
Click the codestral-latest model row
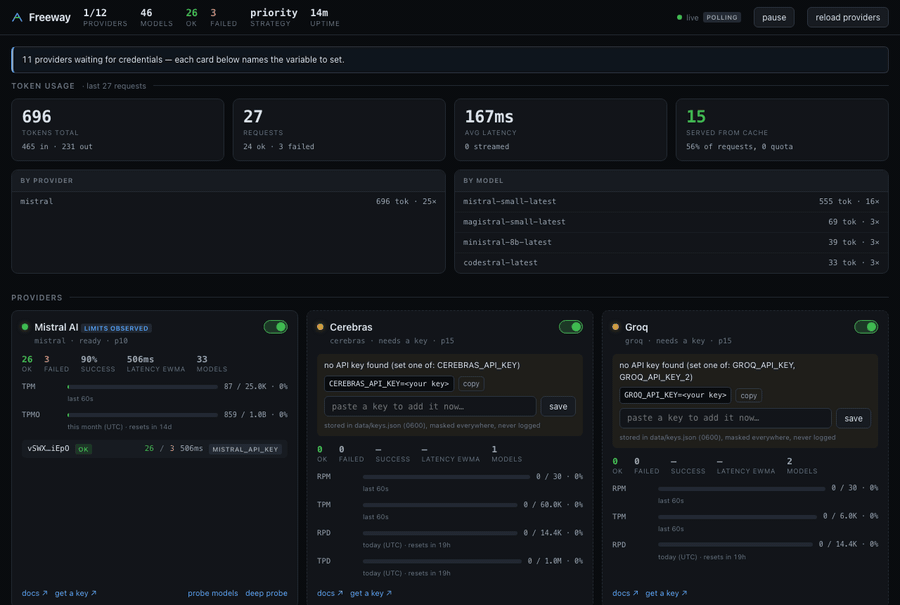[671, 263]
